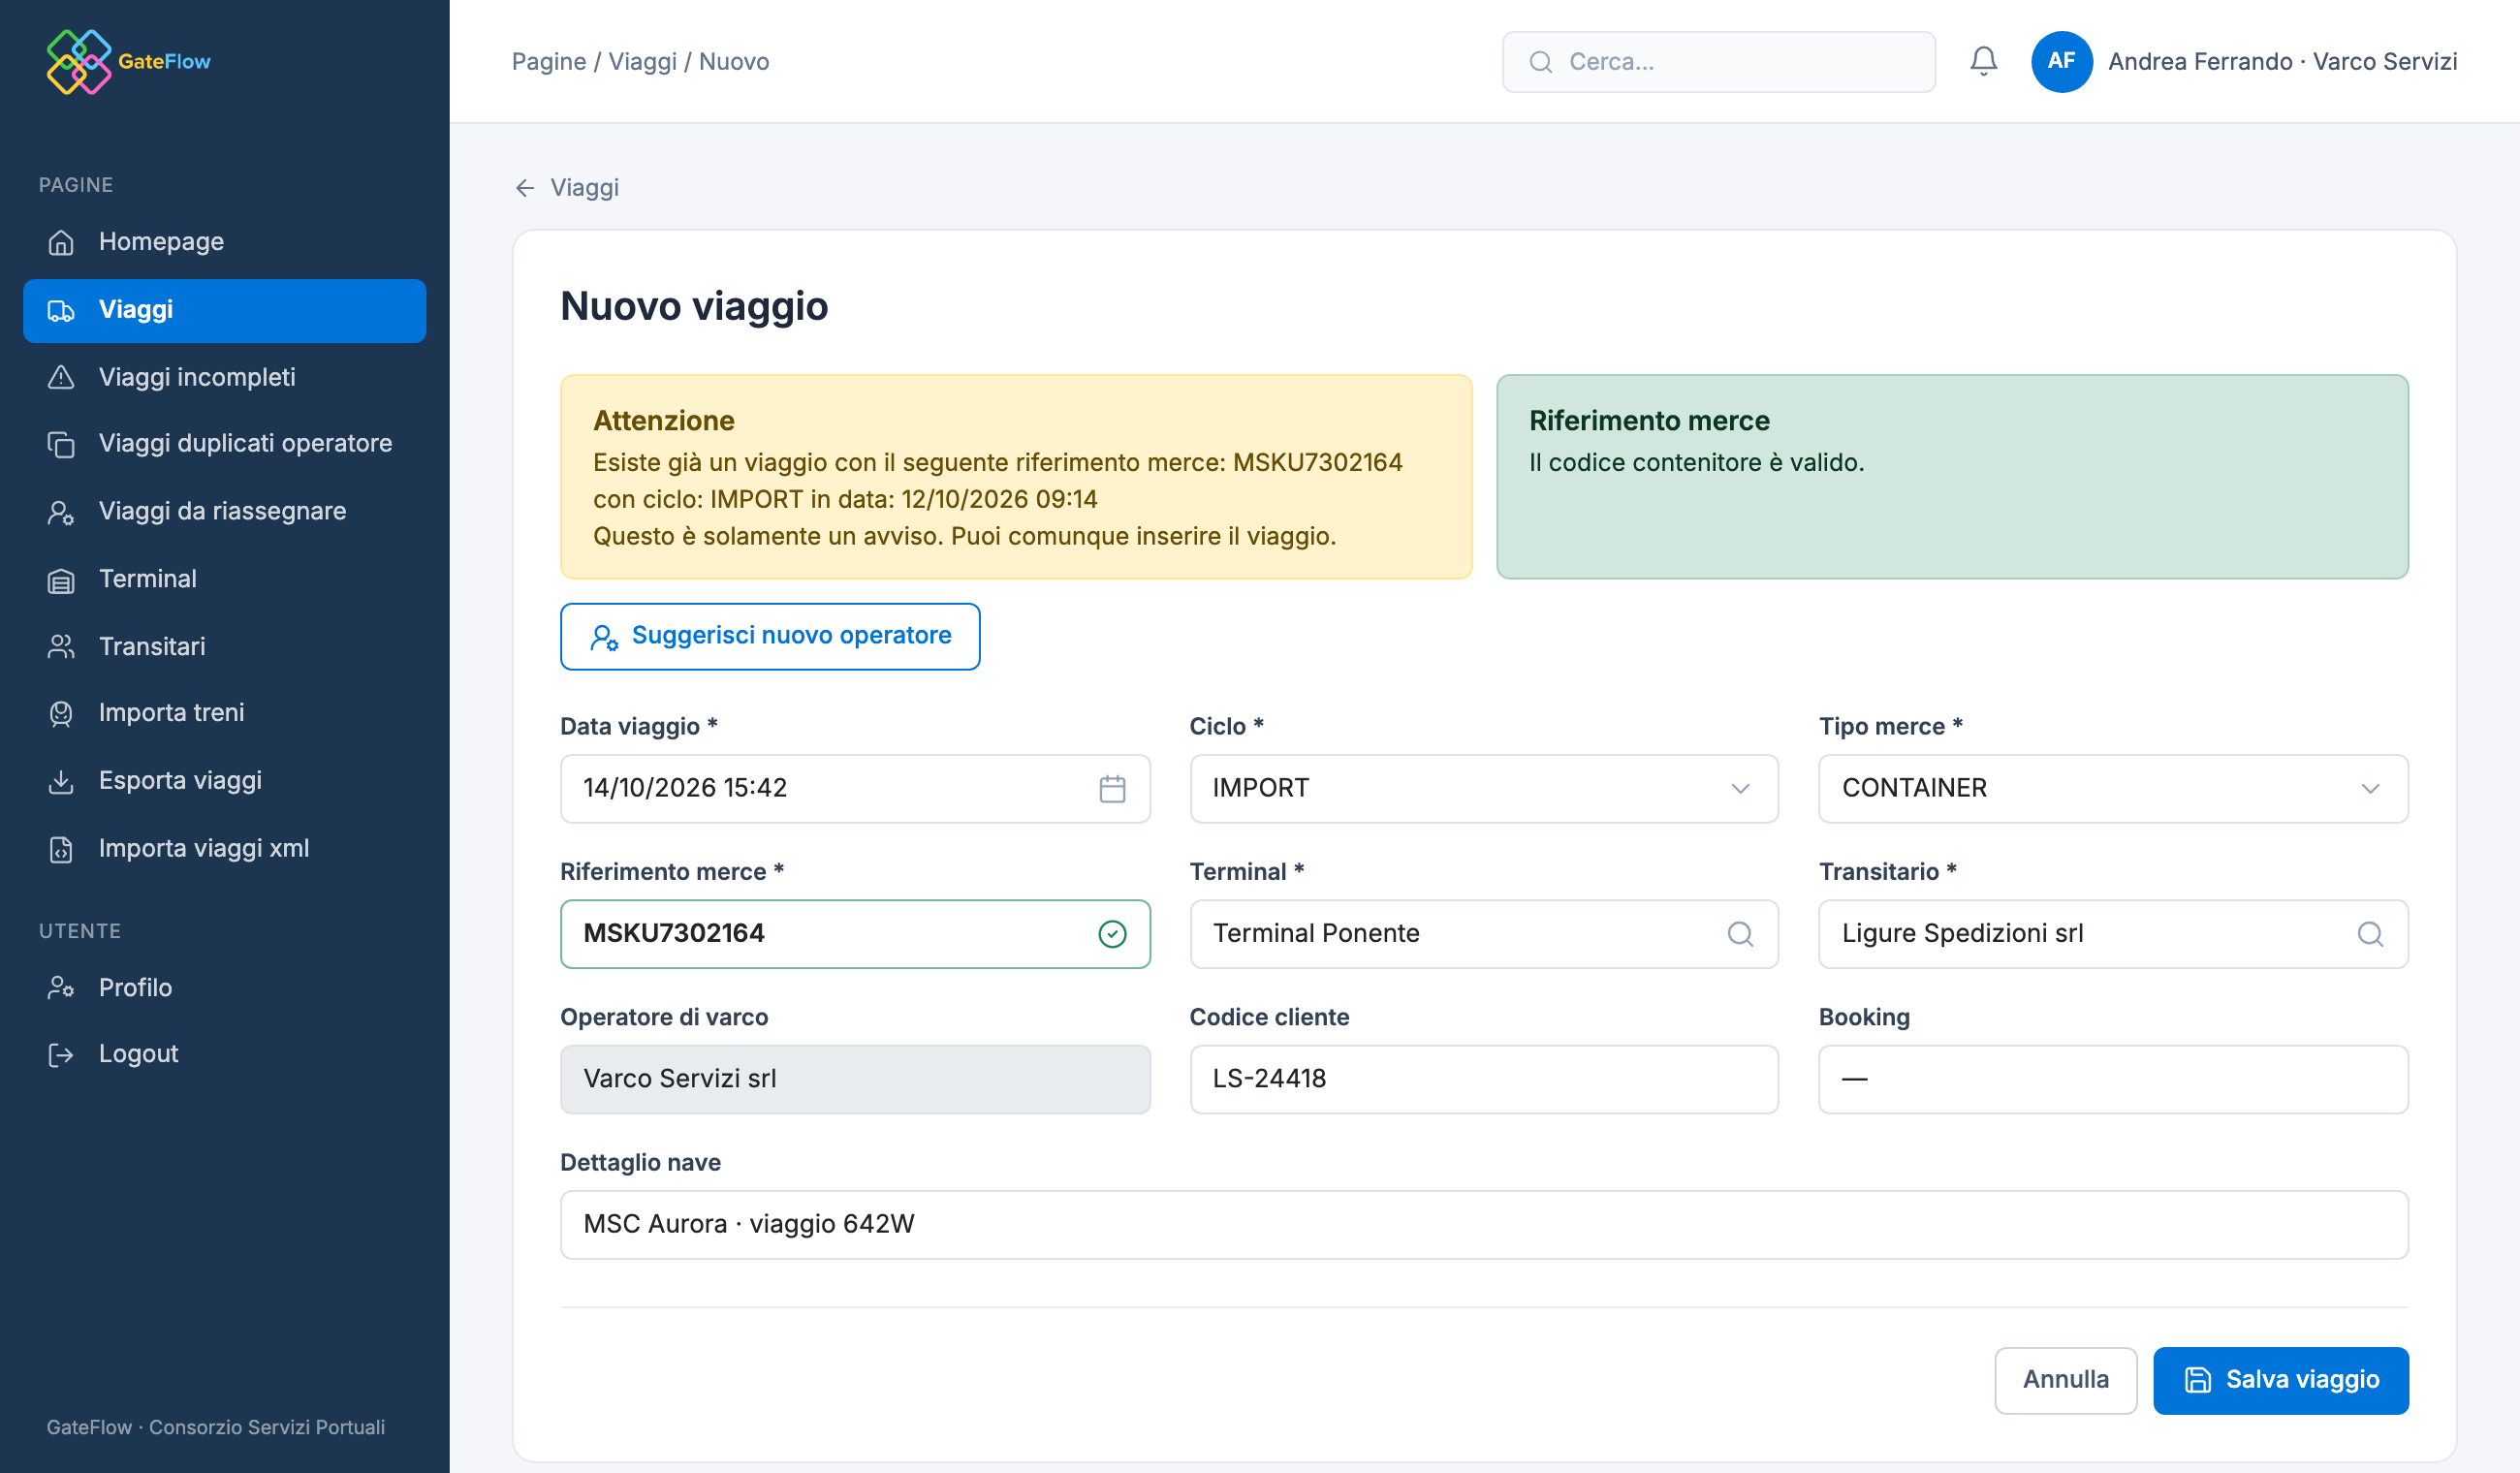Expand the Ciclo IMPORT dropdown

1483,788
